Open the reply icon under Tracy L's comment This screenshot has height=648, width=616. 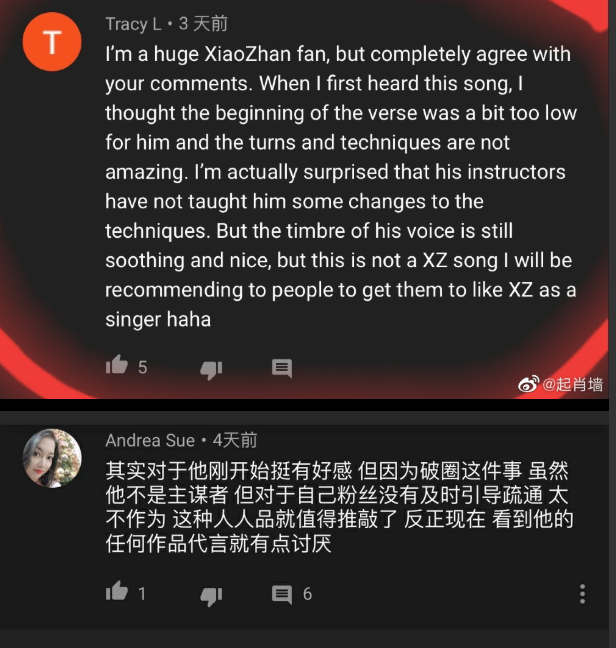pyautogui.click(x=282, y=368)
